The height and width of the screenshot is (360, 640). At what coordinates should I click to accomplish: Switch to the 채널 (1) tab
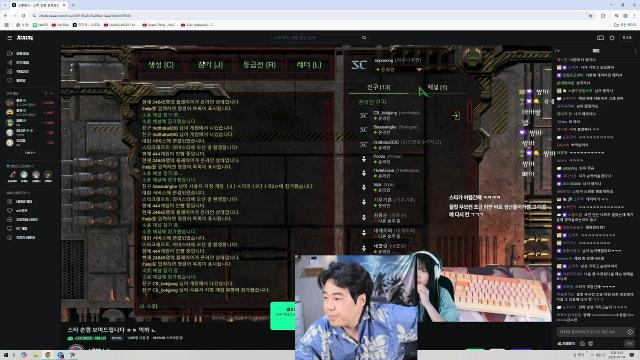point(438,87)
